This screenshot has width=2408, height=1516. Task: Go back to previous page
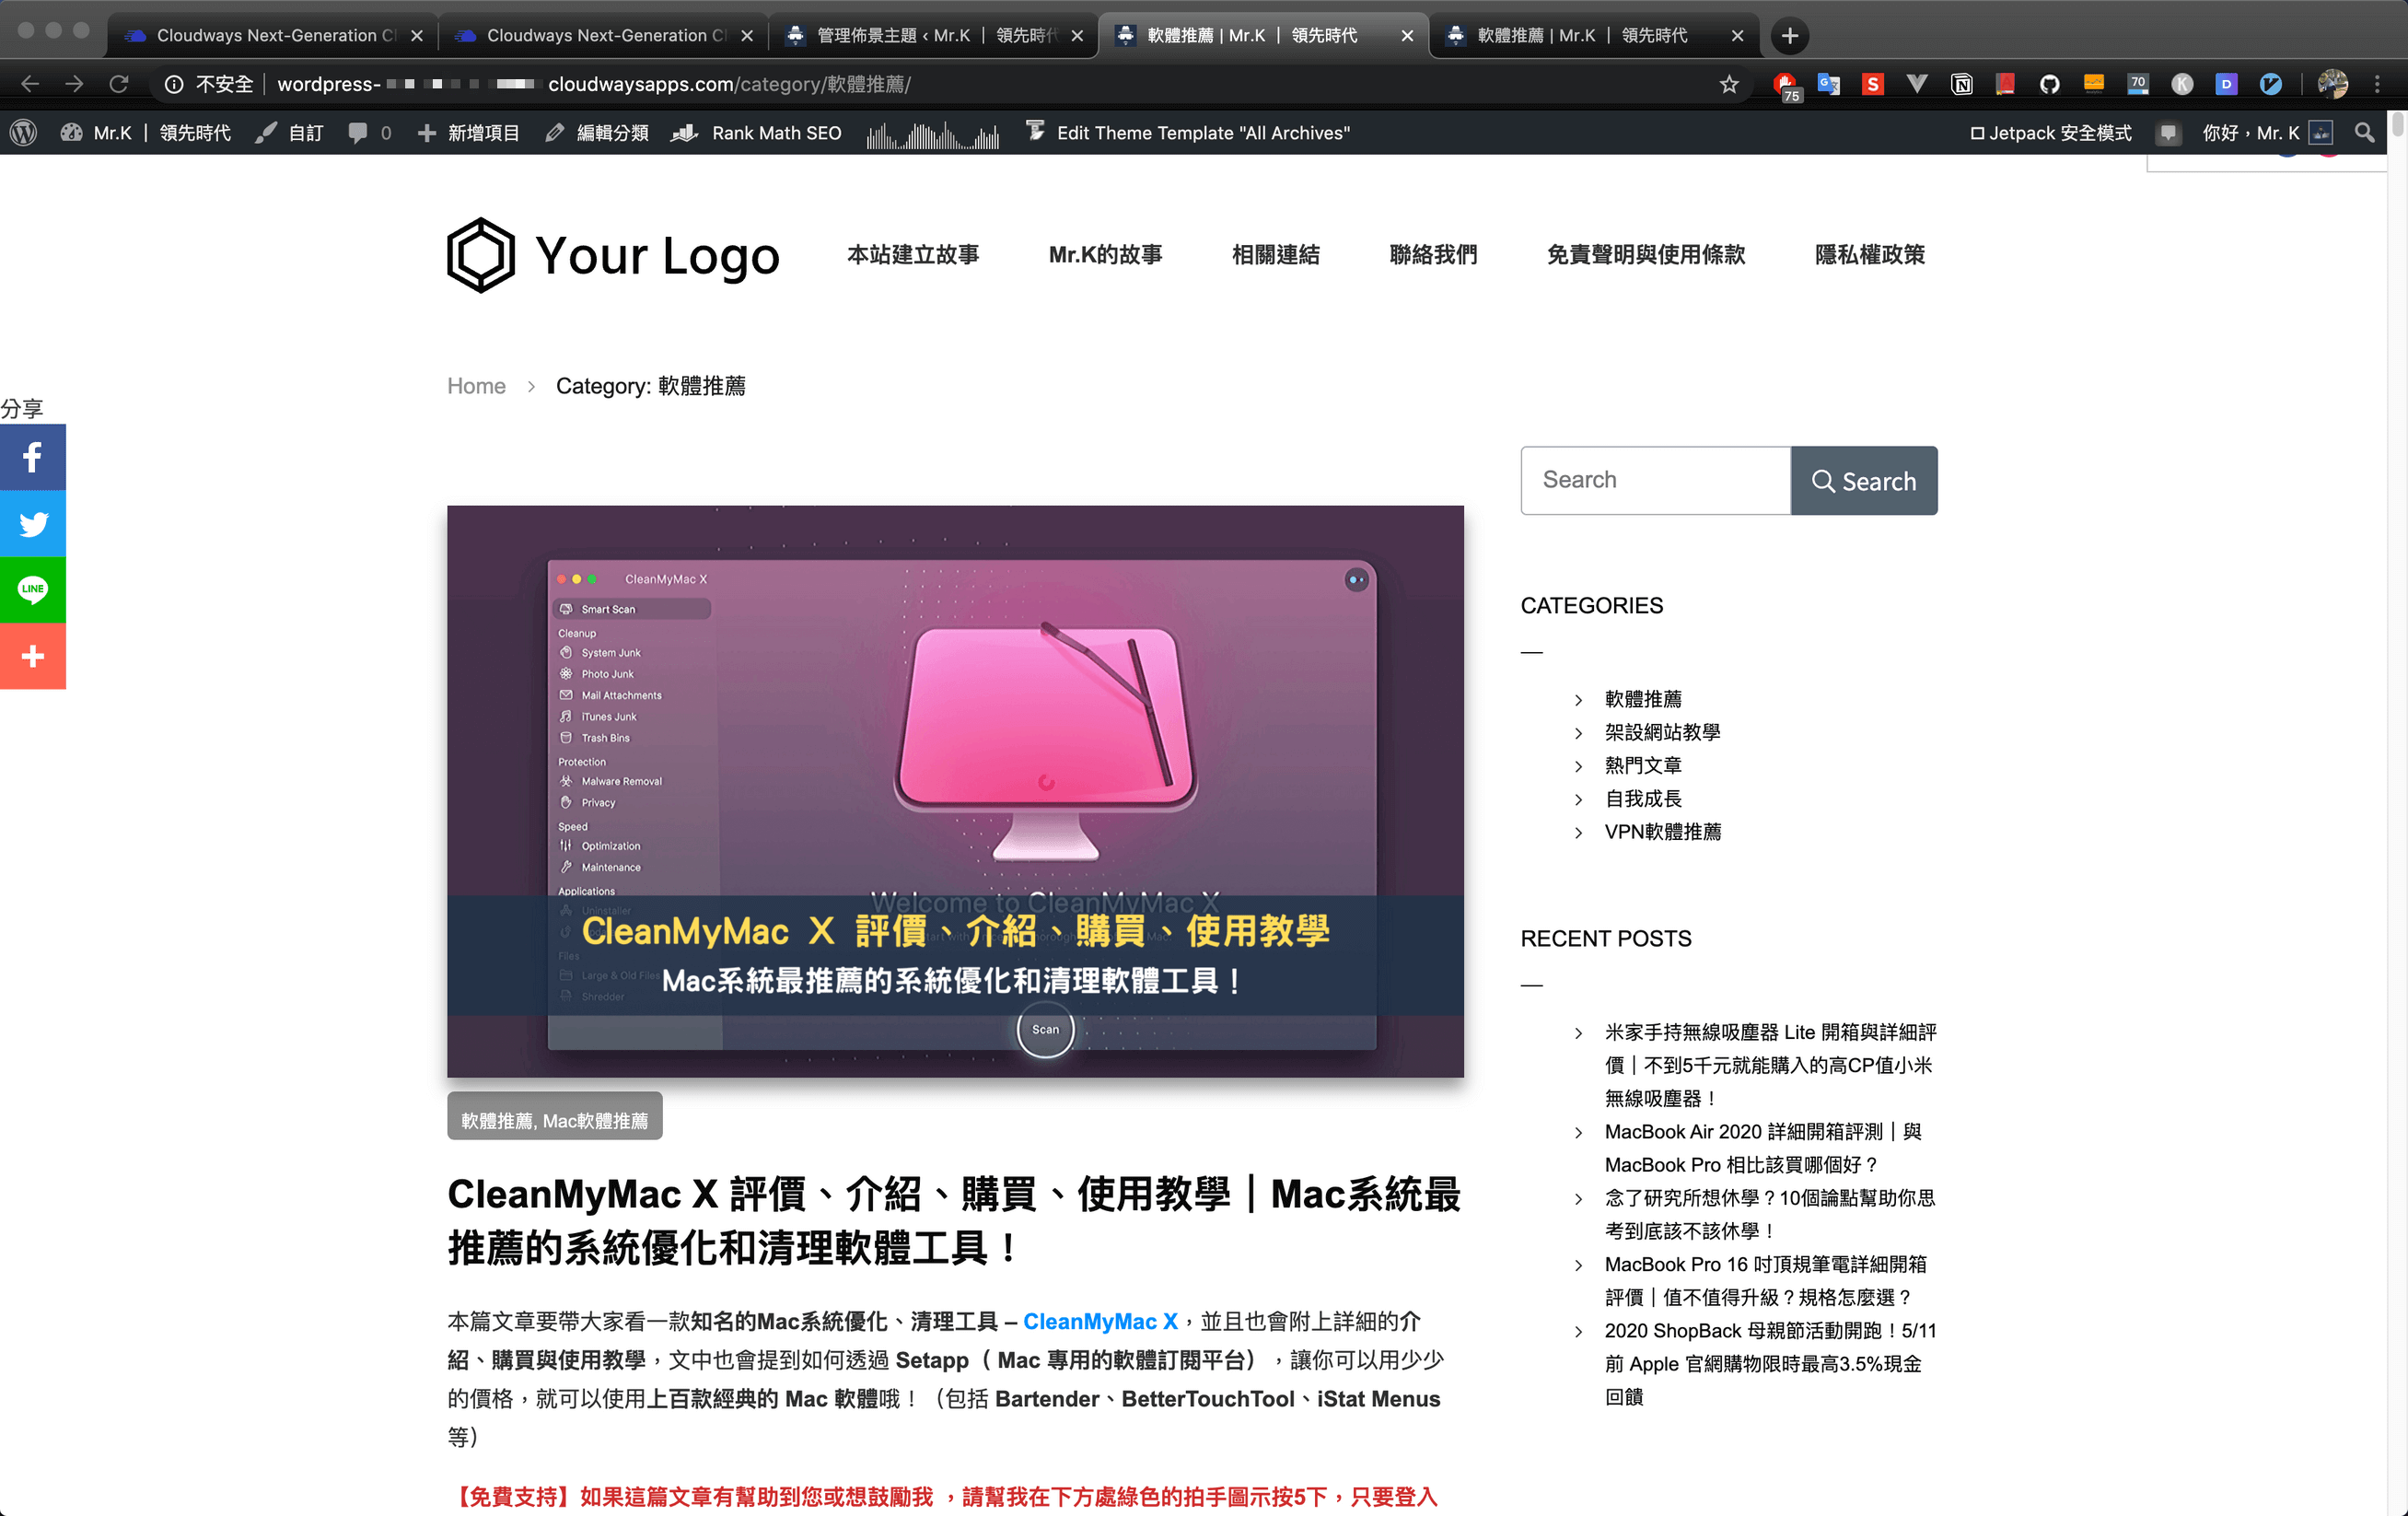(30, 84)
